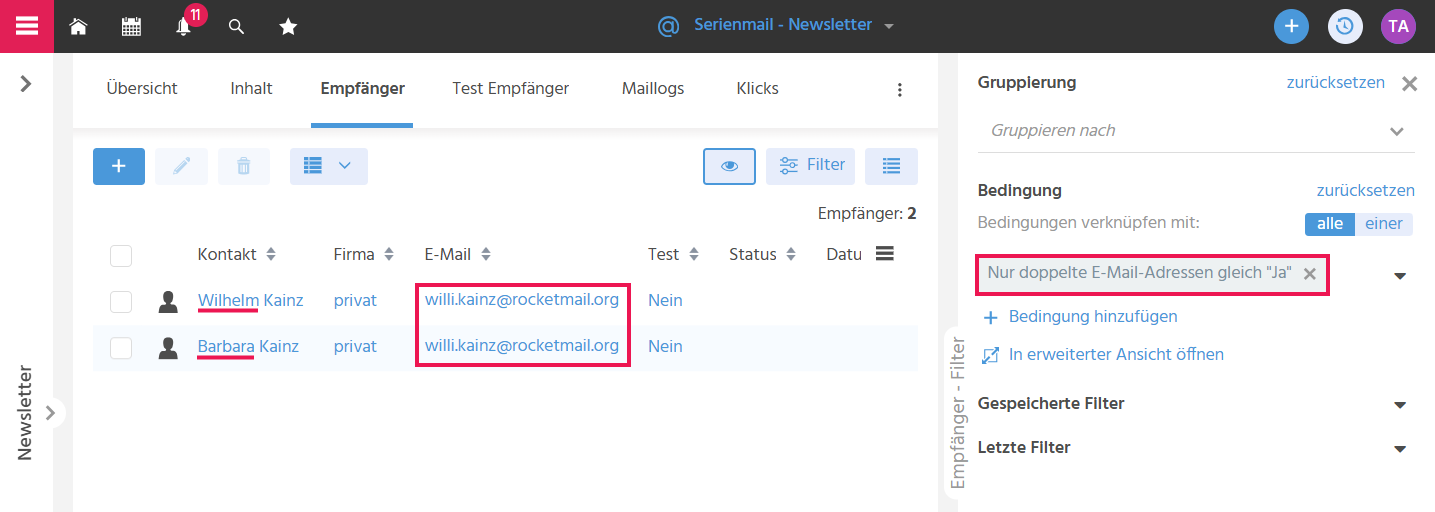This screenshot has width=1435, height=512.
Task: Open the list view dropdown button
Action: pyautogui.click(x=329, y=166)
